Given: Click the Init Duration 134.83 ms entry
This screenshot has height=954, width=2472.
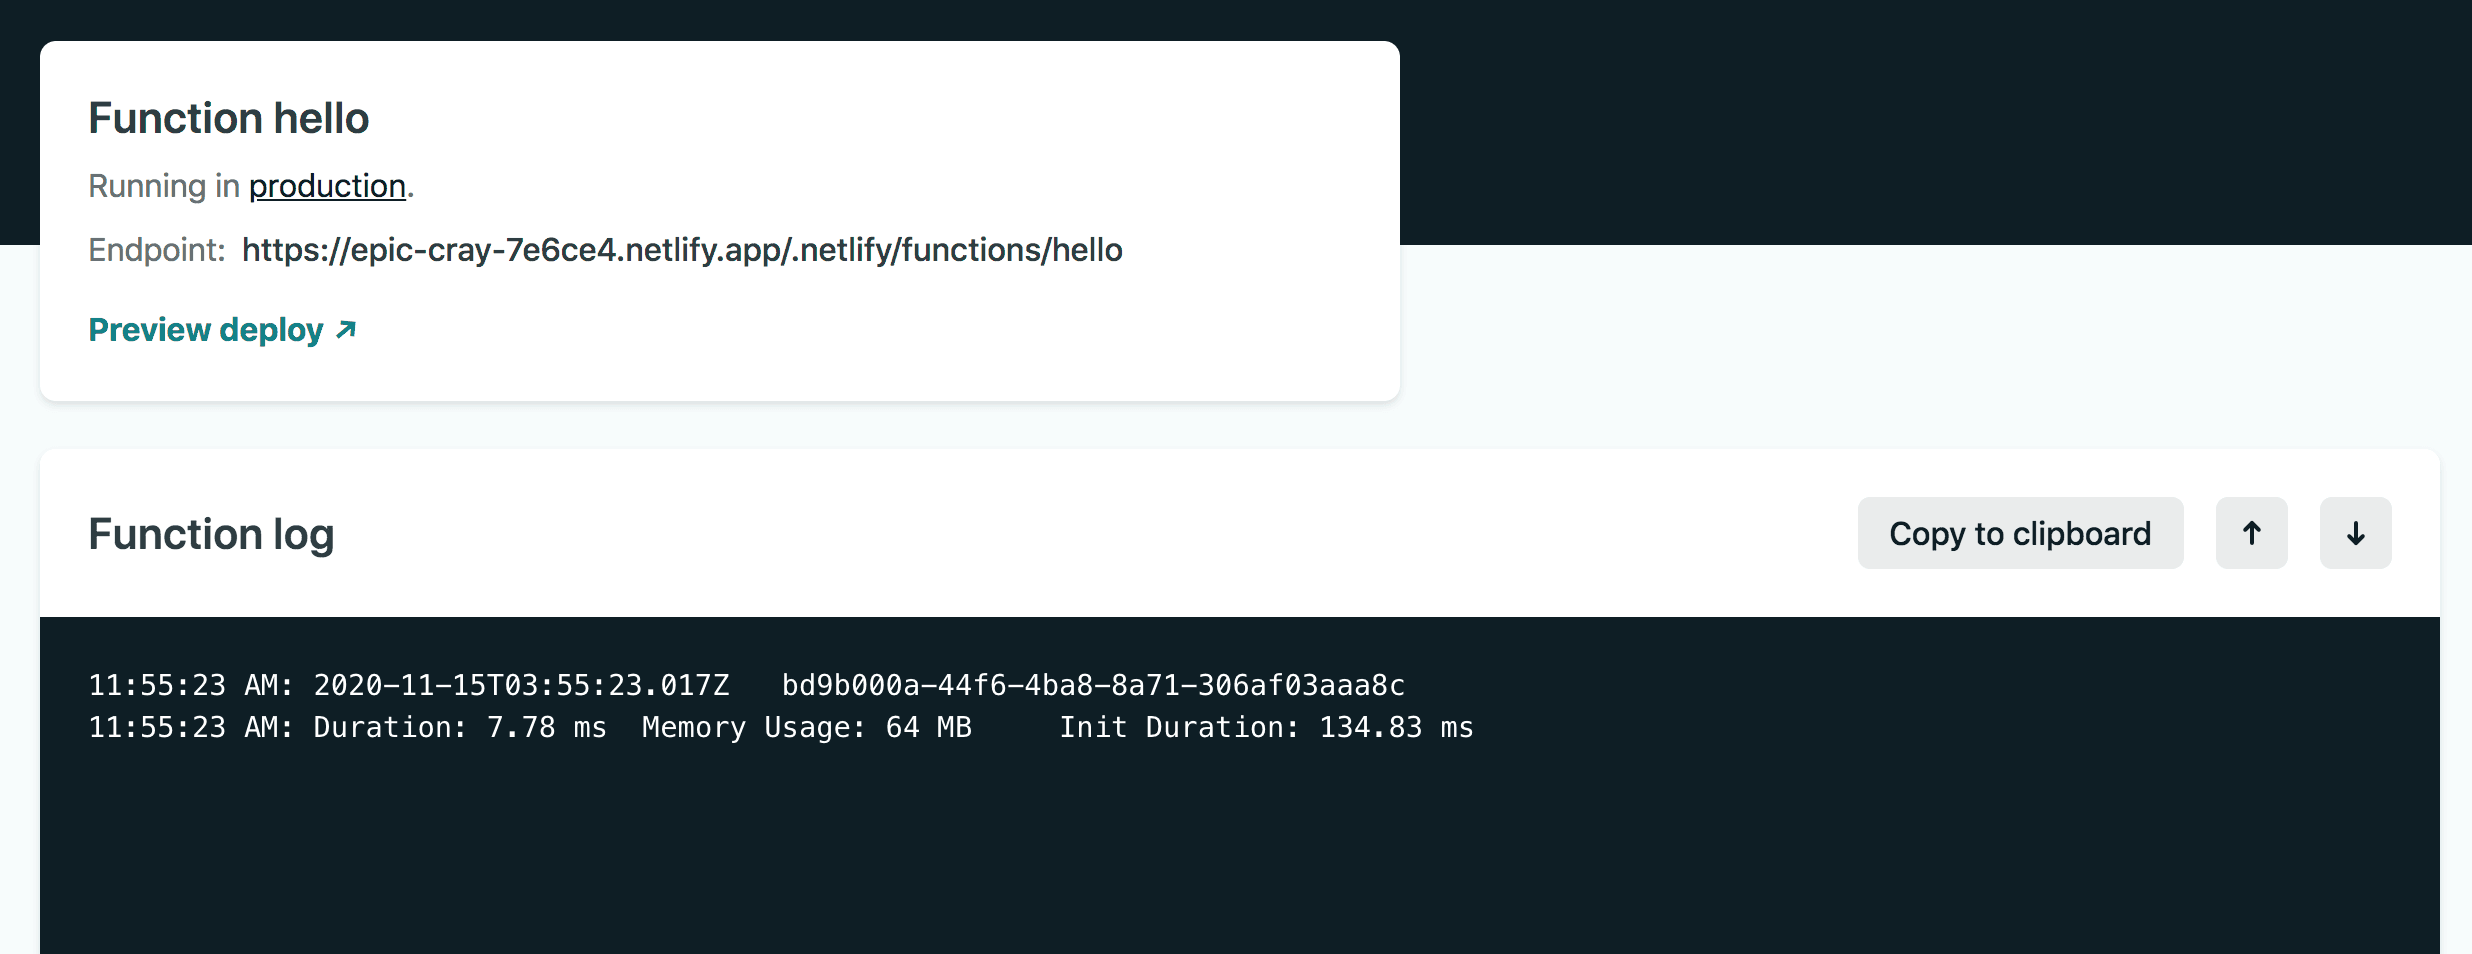Looking at the screenshot, I should tap(1266, 728).
